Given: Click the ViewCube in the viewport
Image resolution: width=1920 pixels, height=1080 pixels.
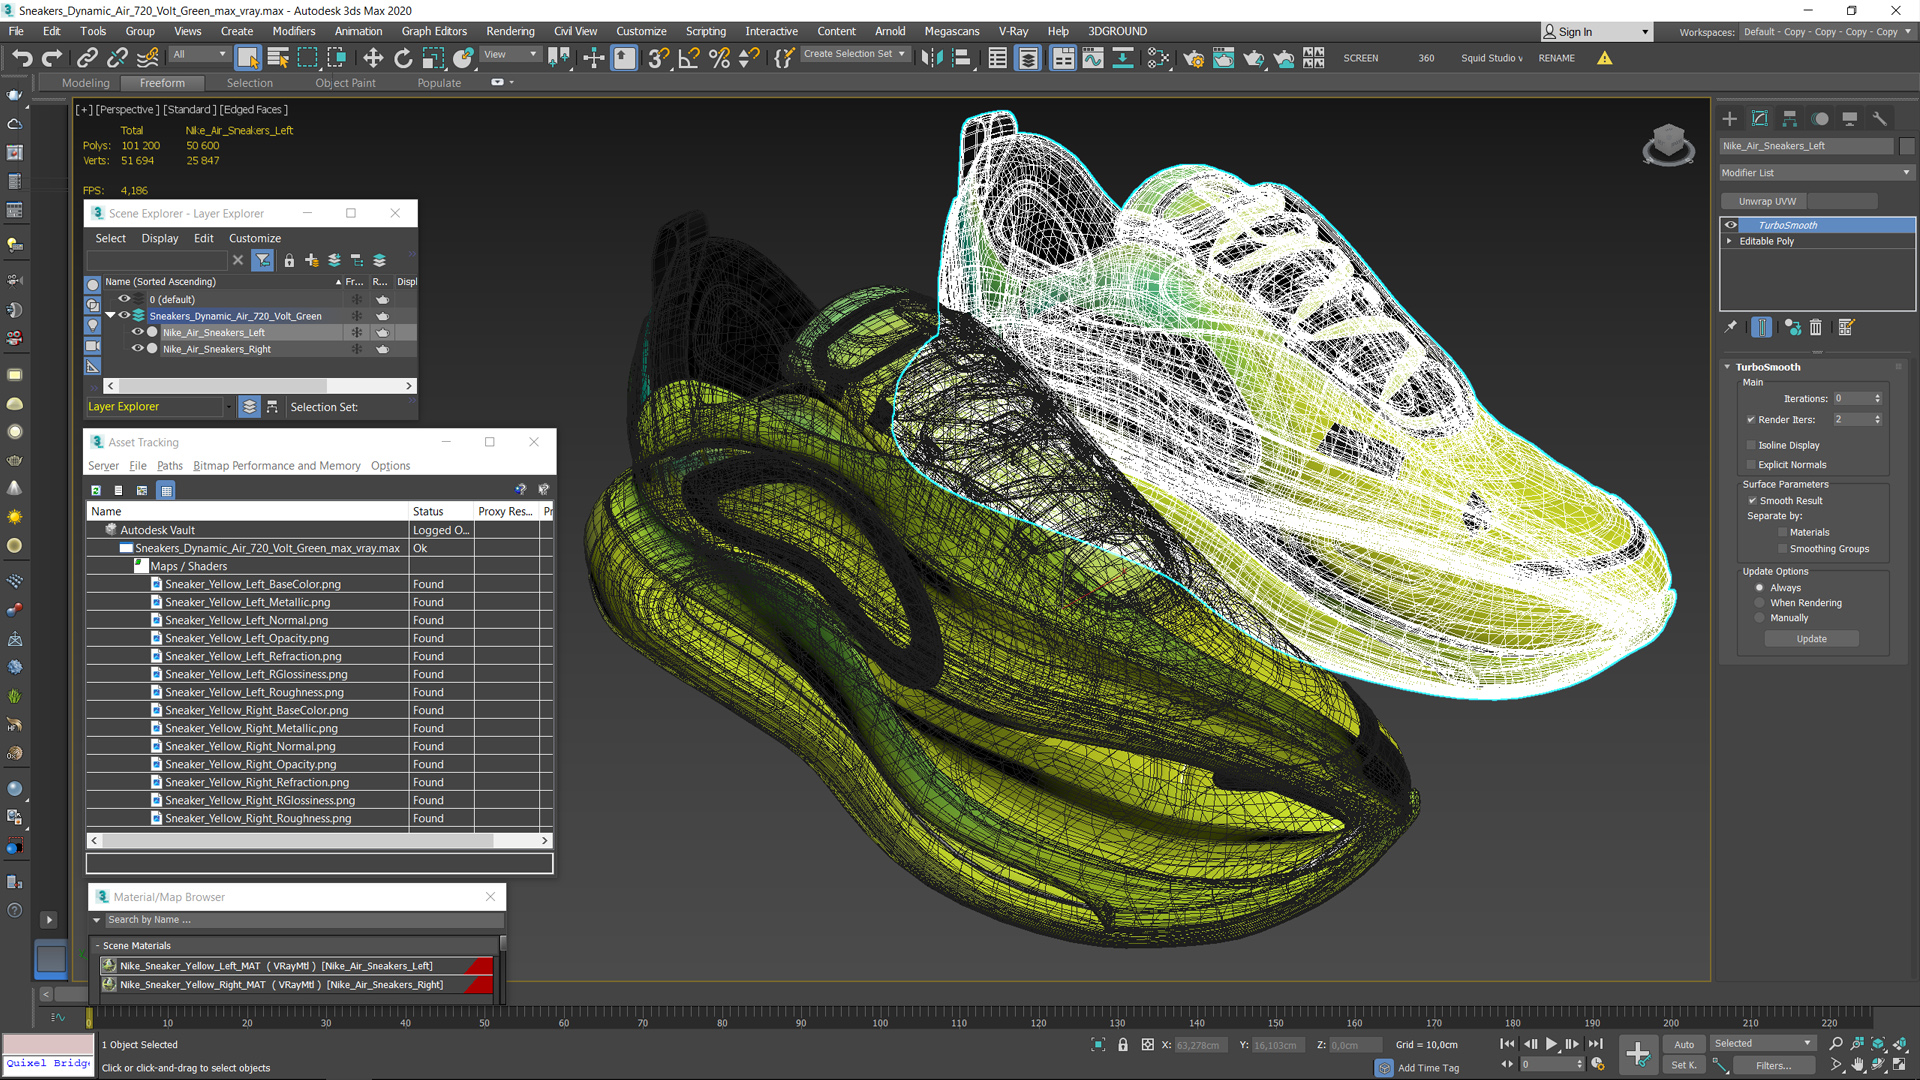Looking at the screenshot, I should point(1668,144).
